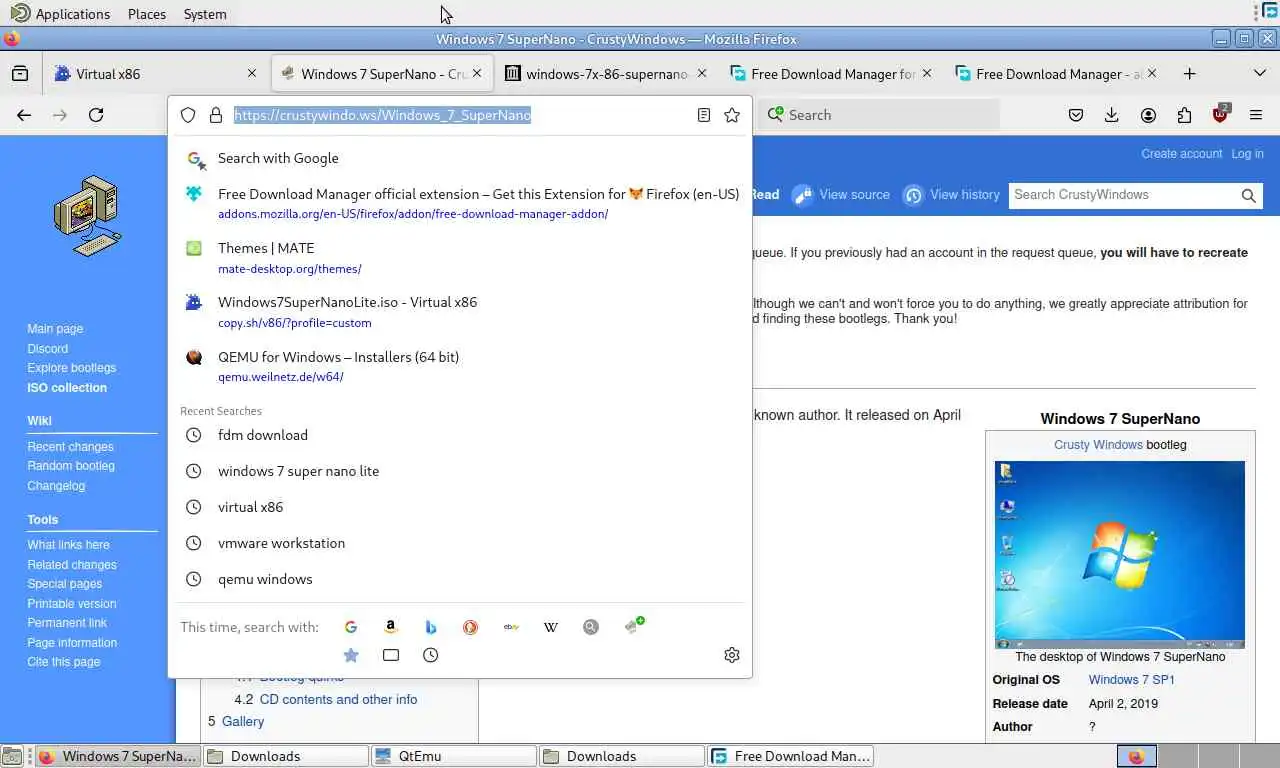
Task: Open search settings gear in dropdown
Action: (x=732, y=655)
